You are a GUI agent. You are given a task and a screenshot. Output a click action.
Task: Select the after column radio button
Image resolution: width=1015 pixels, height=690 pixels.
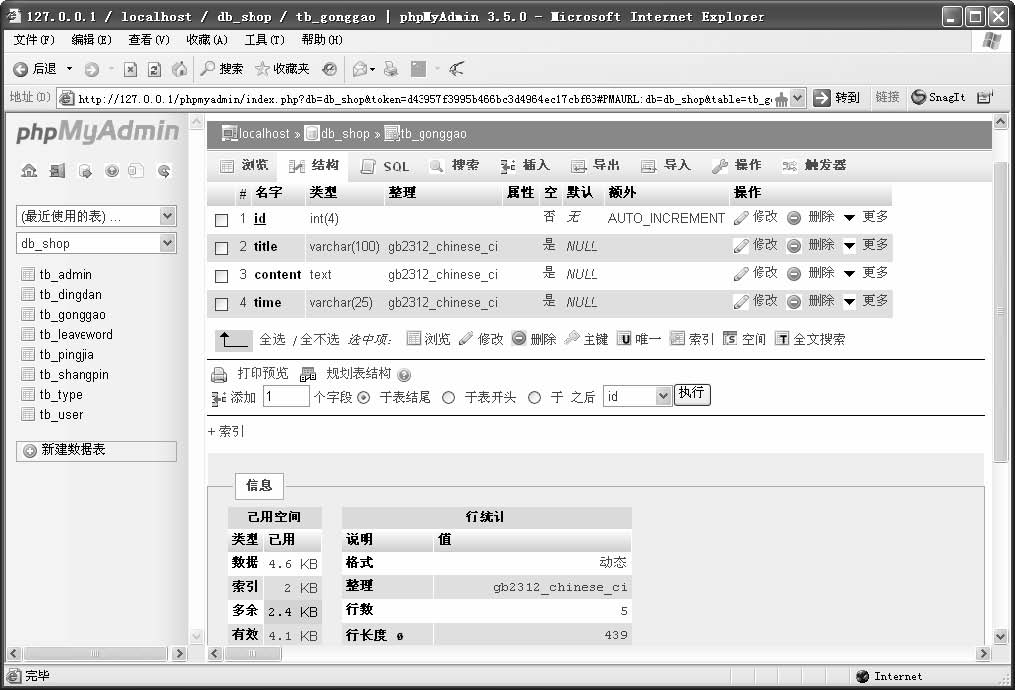point(534,397)
